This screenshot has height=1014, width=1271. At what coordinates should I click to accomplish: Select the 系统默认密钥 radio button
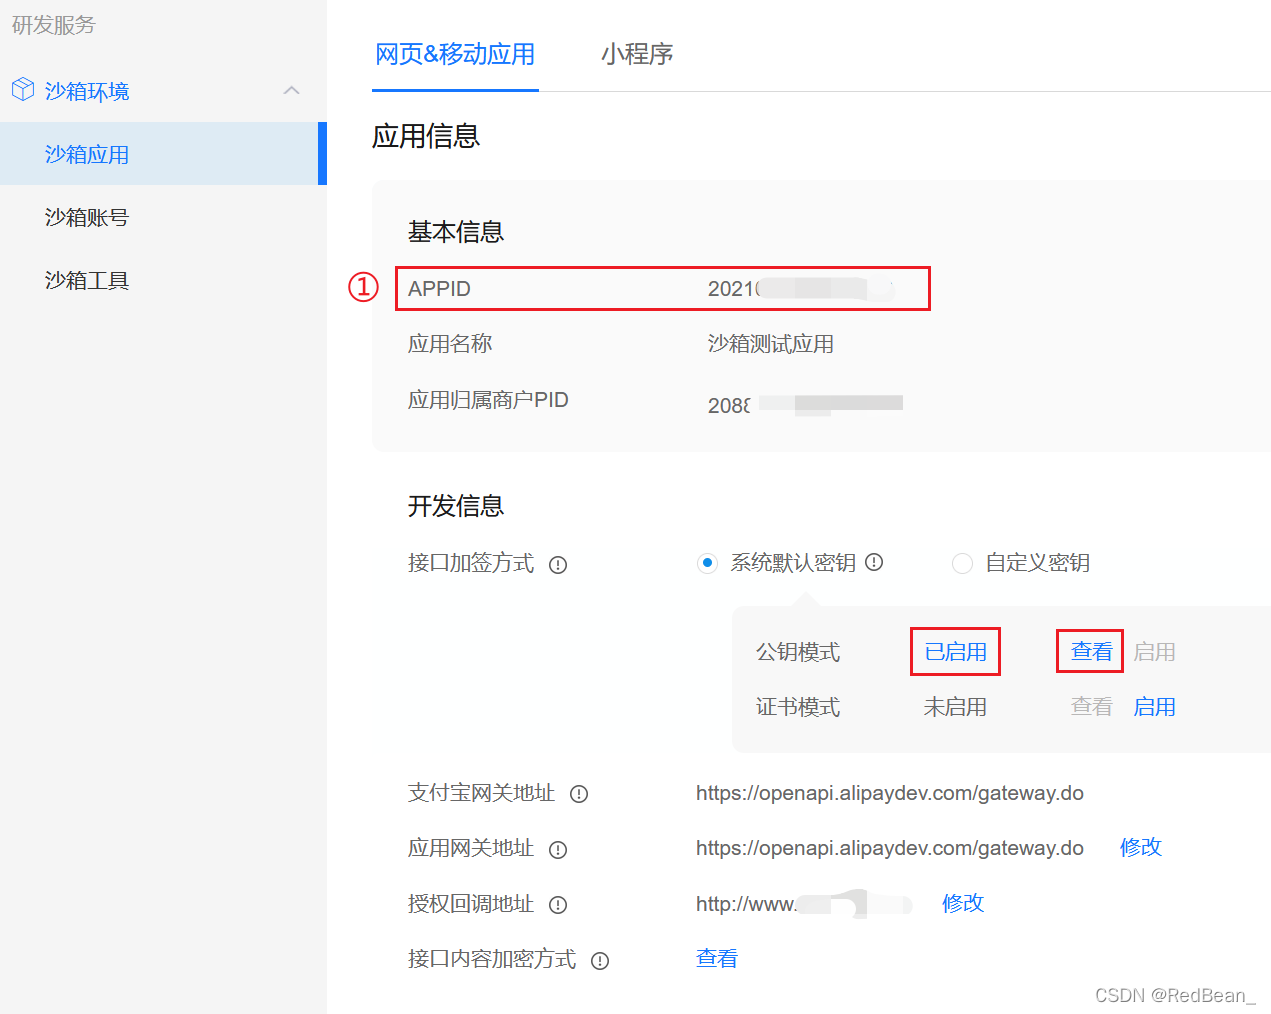(707, 563)
